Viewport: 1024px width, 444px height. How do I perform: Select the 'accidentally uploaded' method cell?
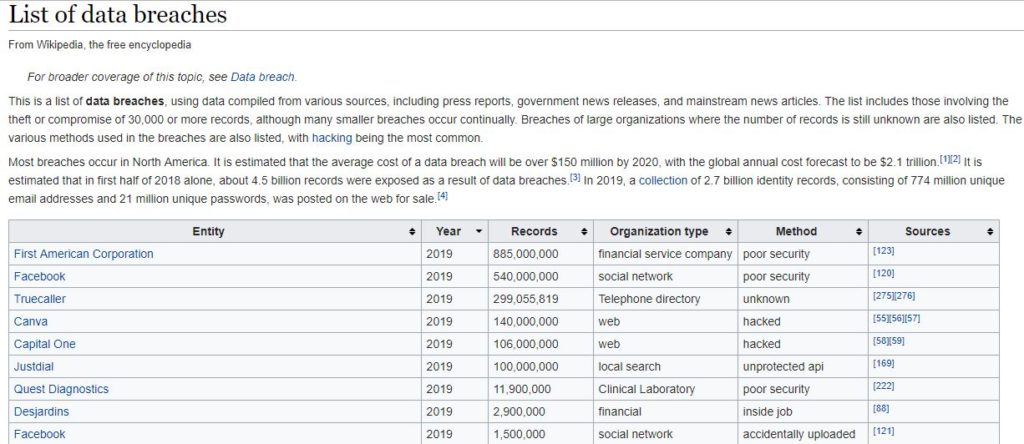point(803,434)
